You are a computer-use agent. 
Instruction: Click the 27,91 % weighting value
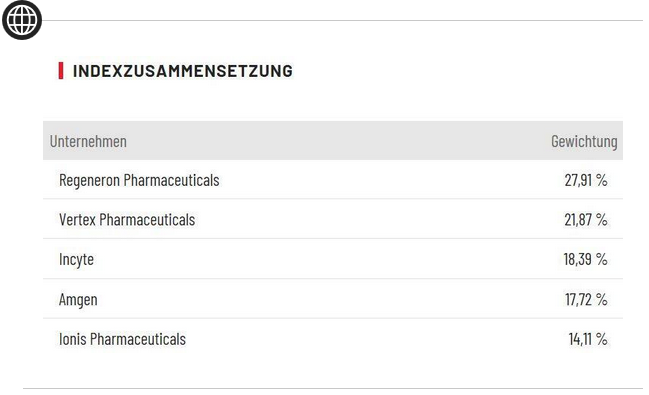click(x=586, y=180)
